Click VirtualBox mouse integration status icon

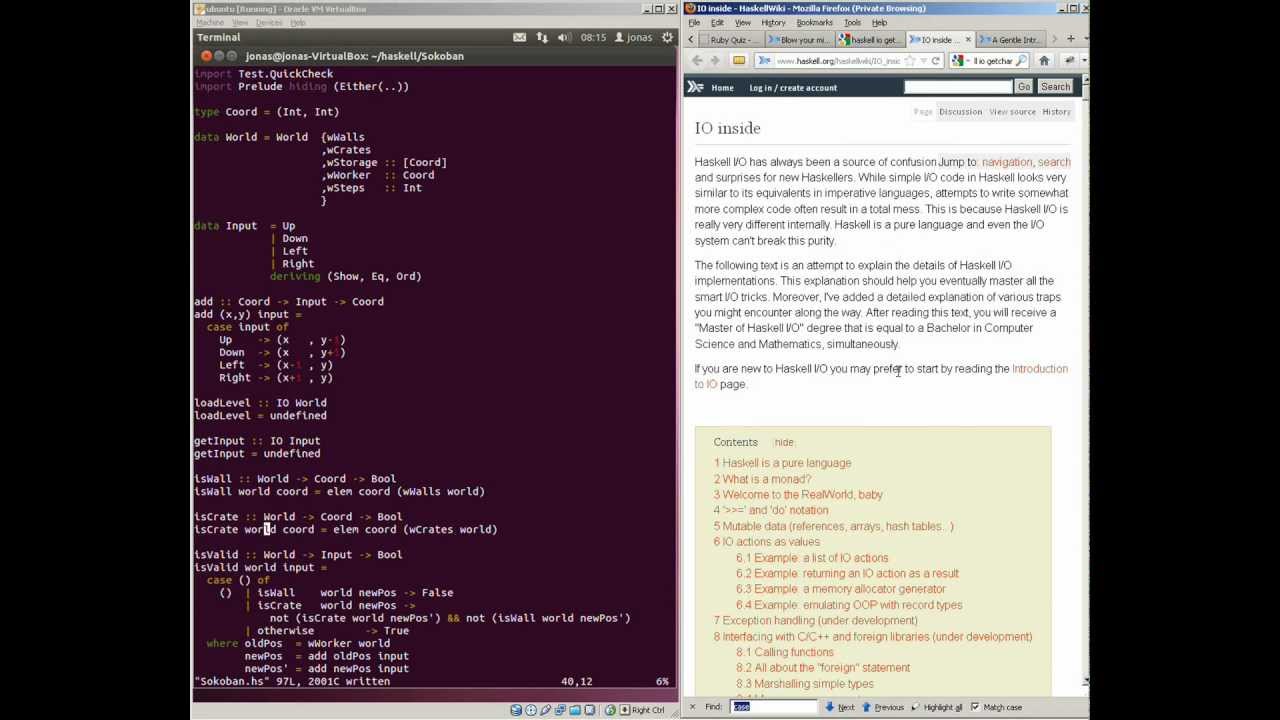(x=611, y=710)
